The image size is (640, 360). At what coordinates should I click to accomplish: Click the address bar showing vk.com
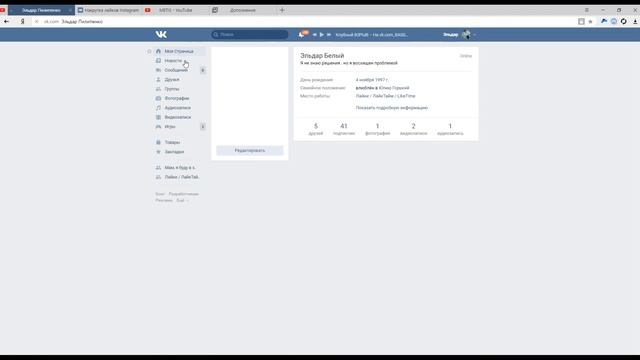pos(306,22)
